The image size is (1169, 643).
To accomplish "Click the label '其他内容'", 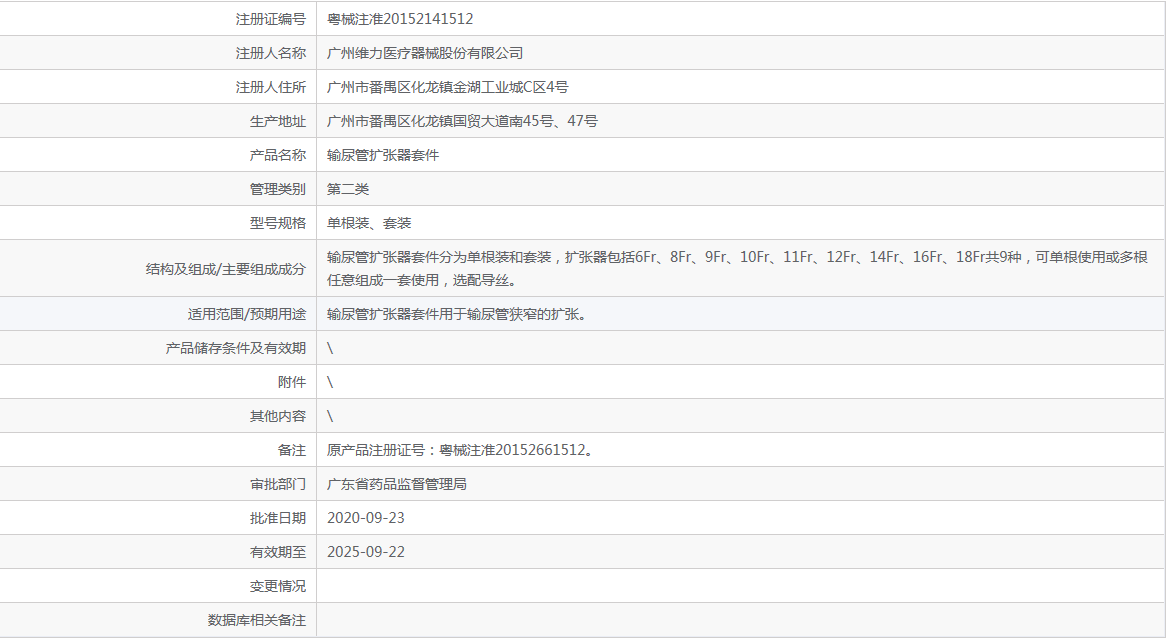I will coord(277,416).
